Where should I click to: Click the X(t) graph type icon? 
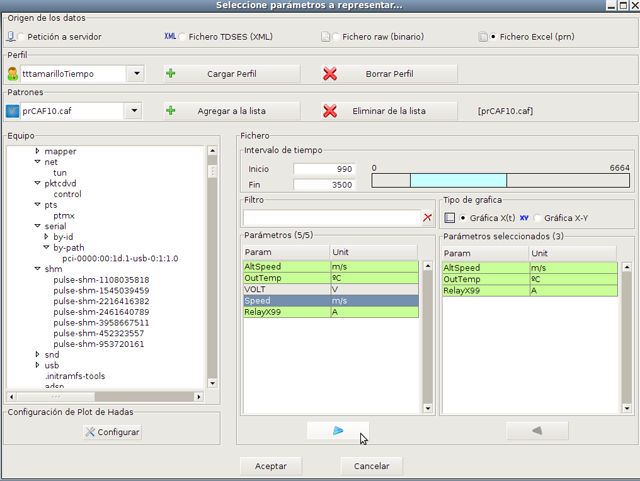click(x=449, y=218)
